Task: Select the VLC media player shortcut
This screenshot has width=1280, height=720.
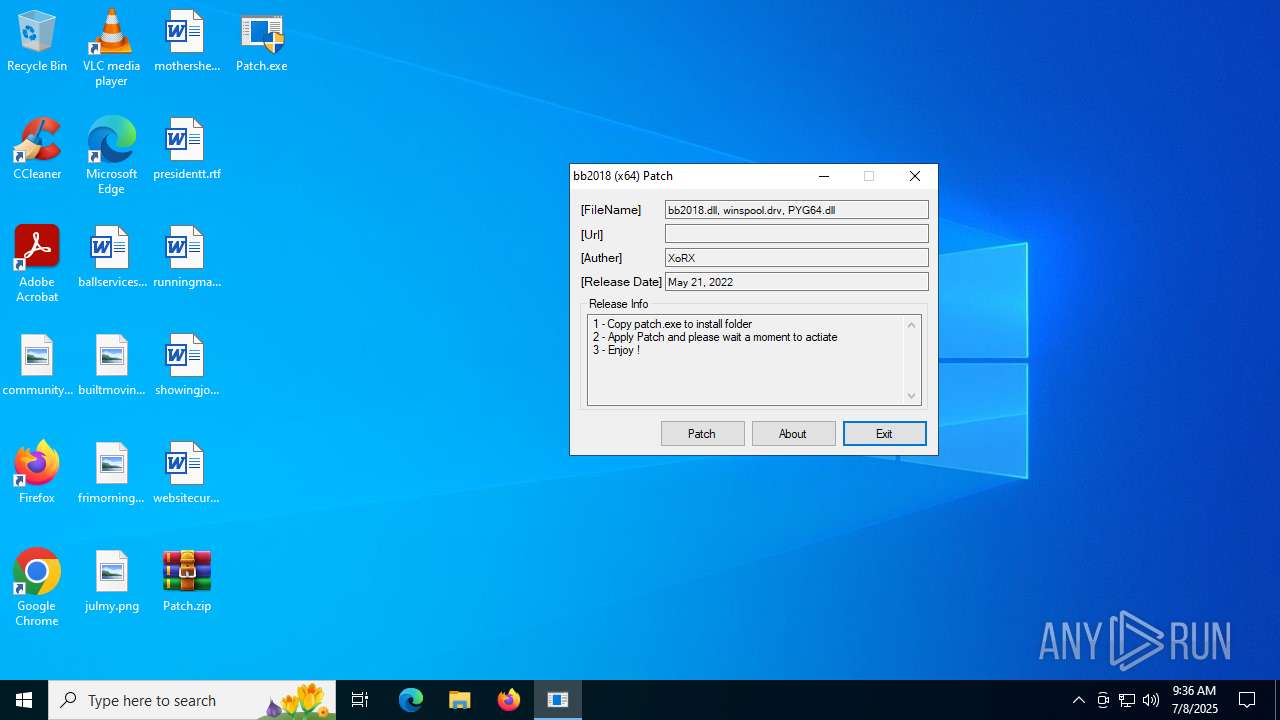Action: point(111,48)
